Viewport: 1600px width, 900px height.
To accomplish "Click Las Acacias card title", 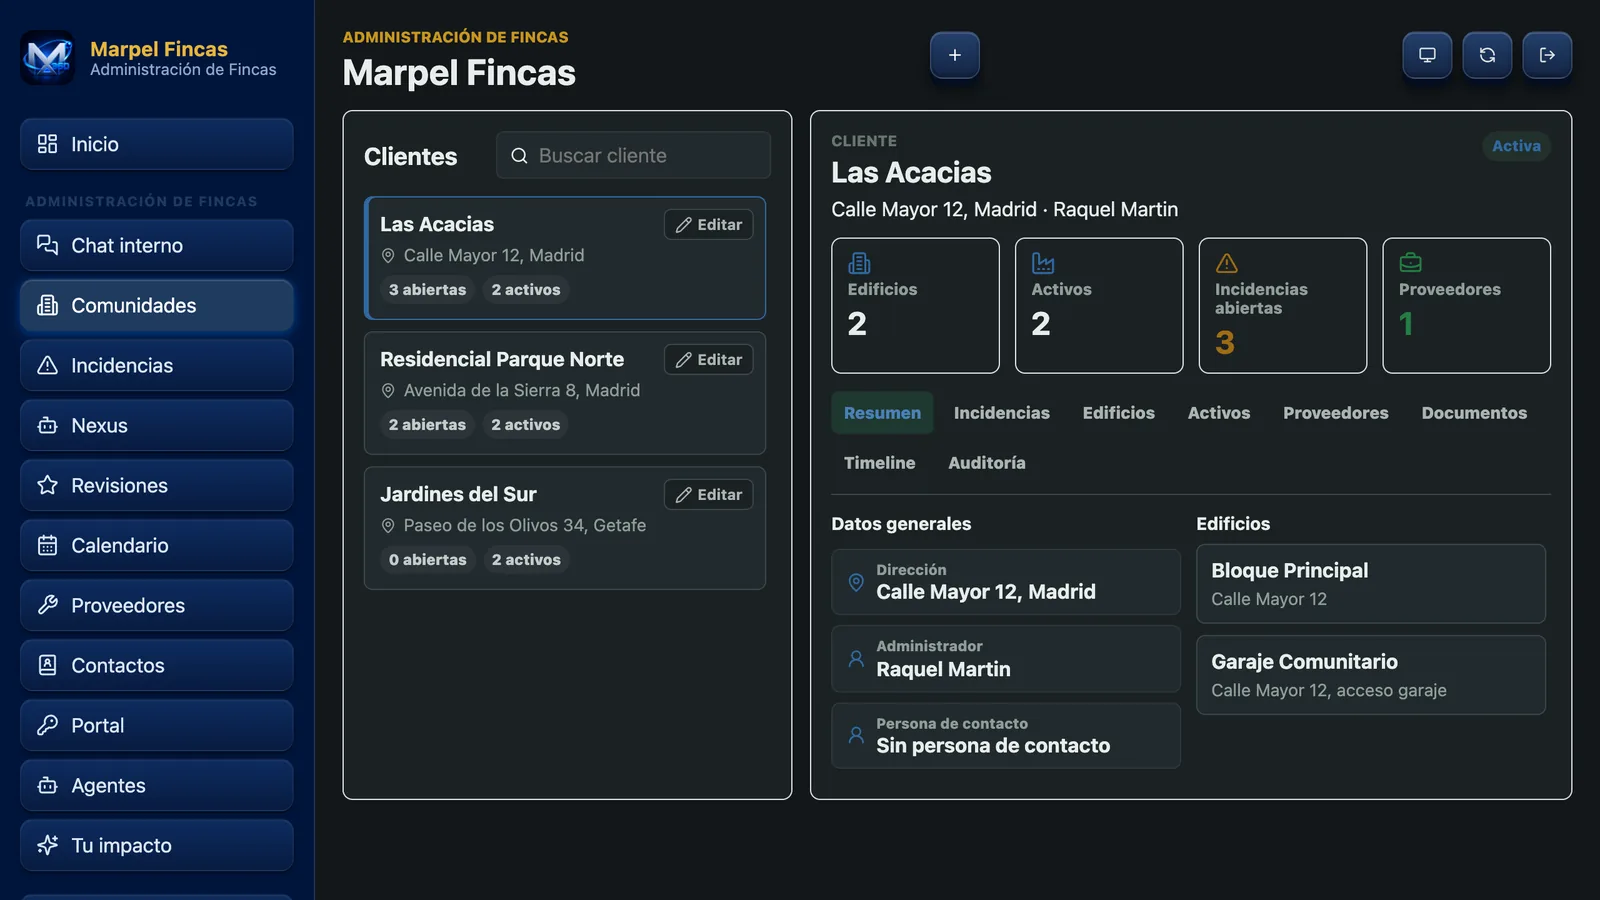I will pos(437,224).
